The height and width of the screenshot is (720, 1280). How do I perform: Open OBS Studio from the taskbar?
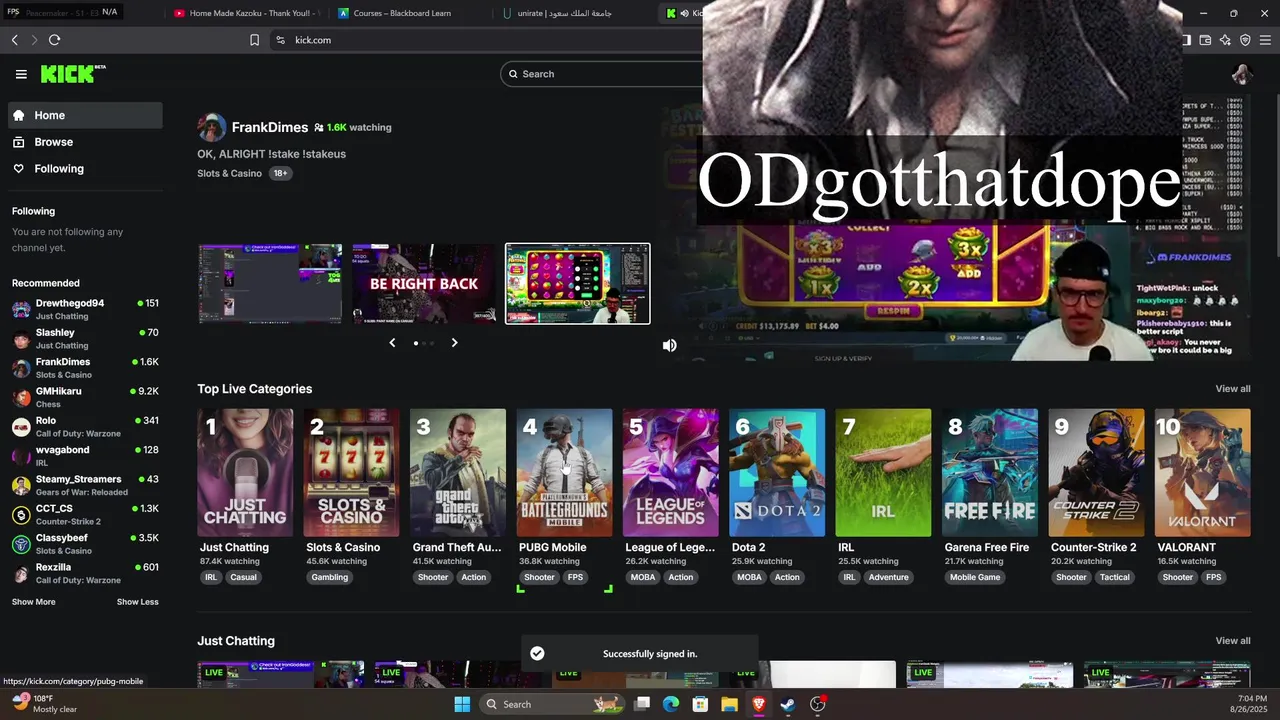[818, 704]
